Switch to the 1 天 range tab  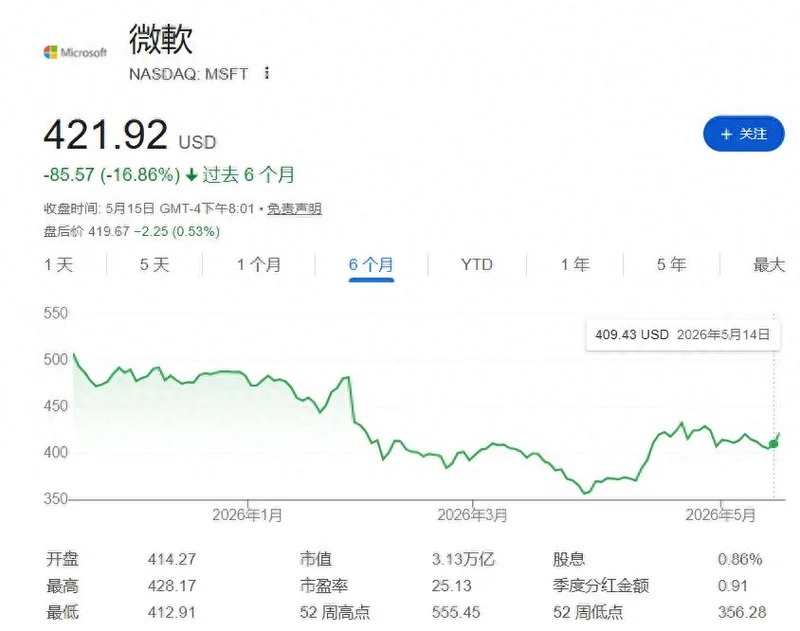59,265
